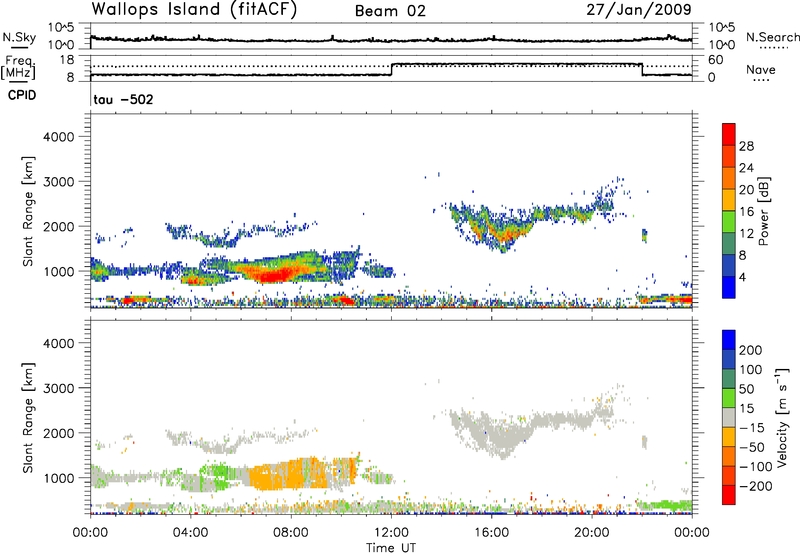Click the '28' power colorbar tick label

(x=746, y=146)
